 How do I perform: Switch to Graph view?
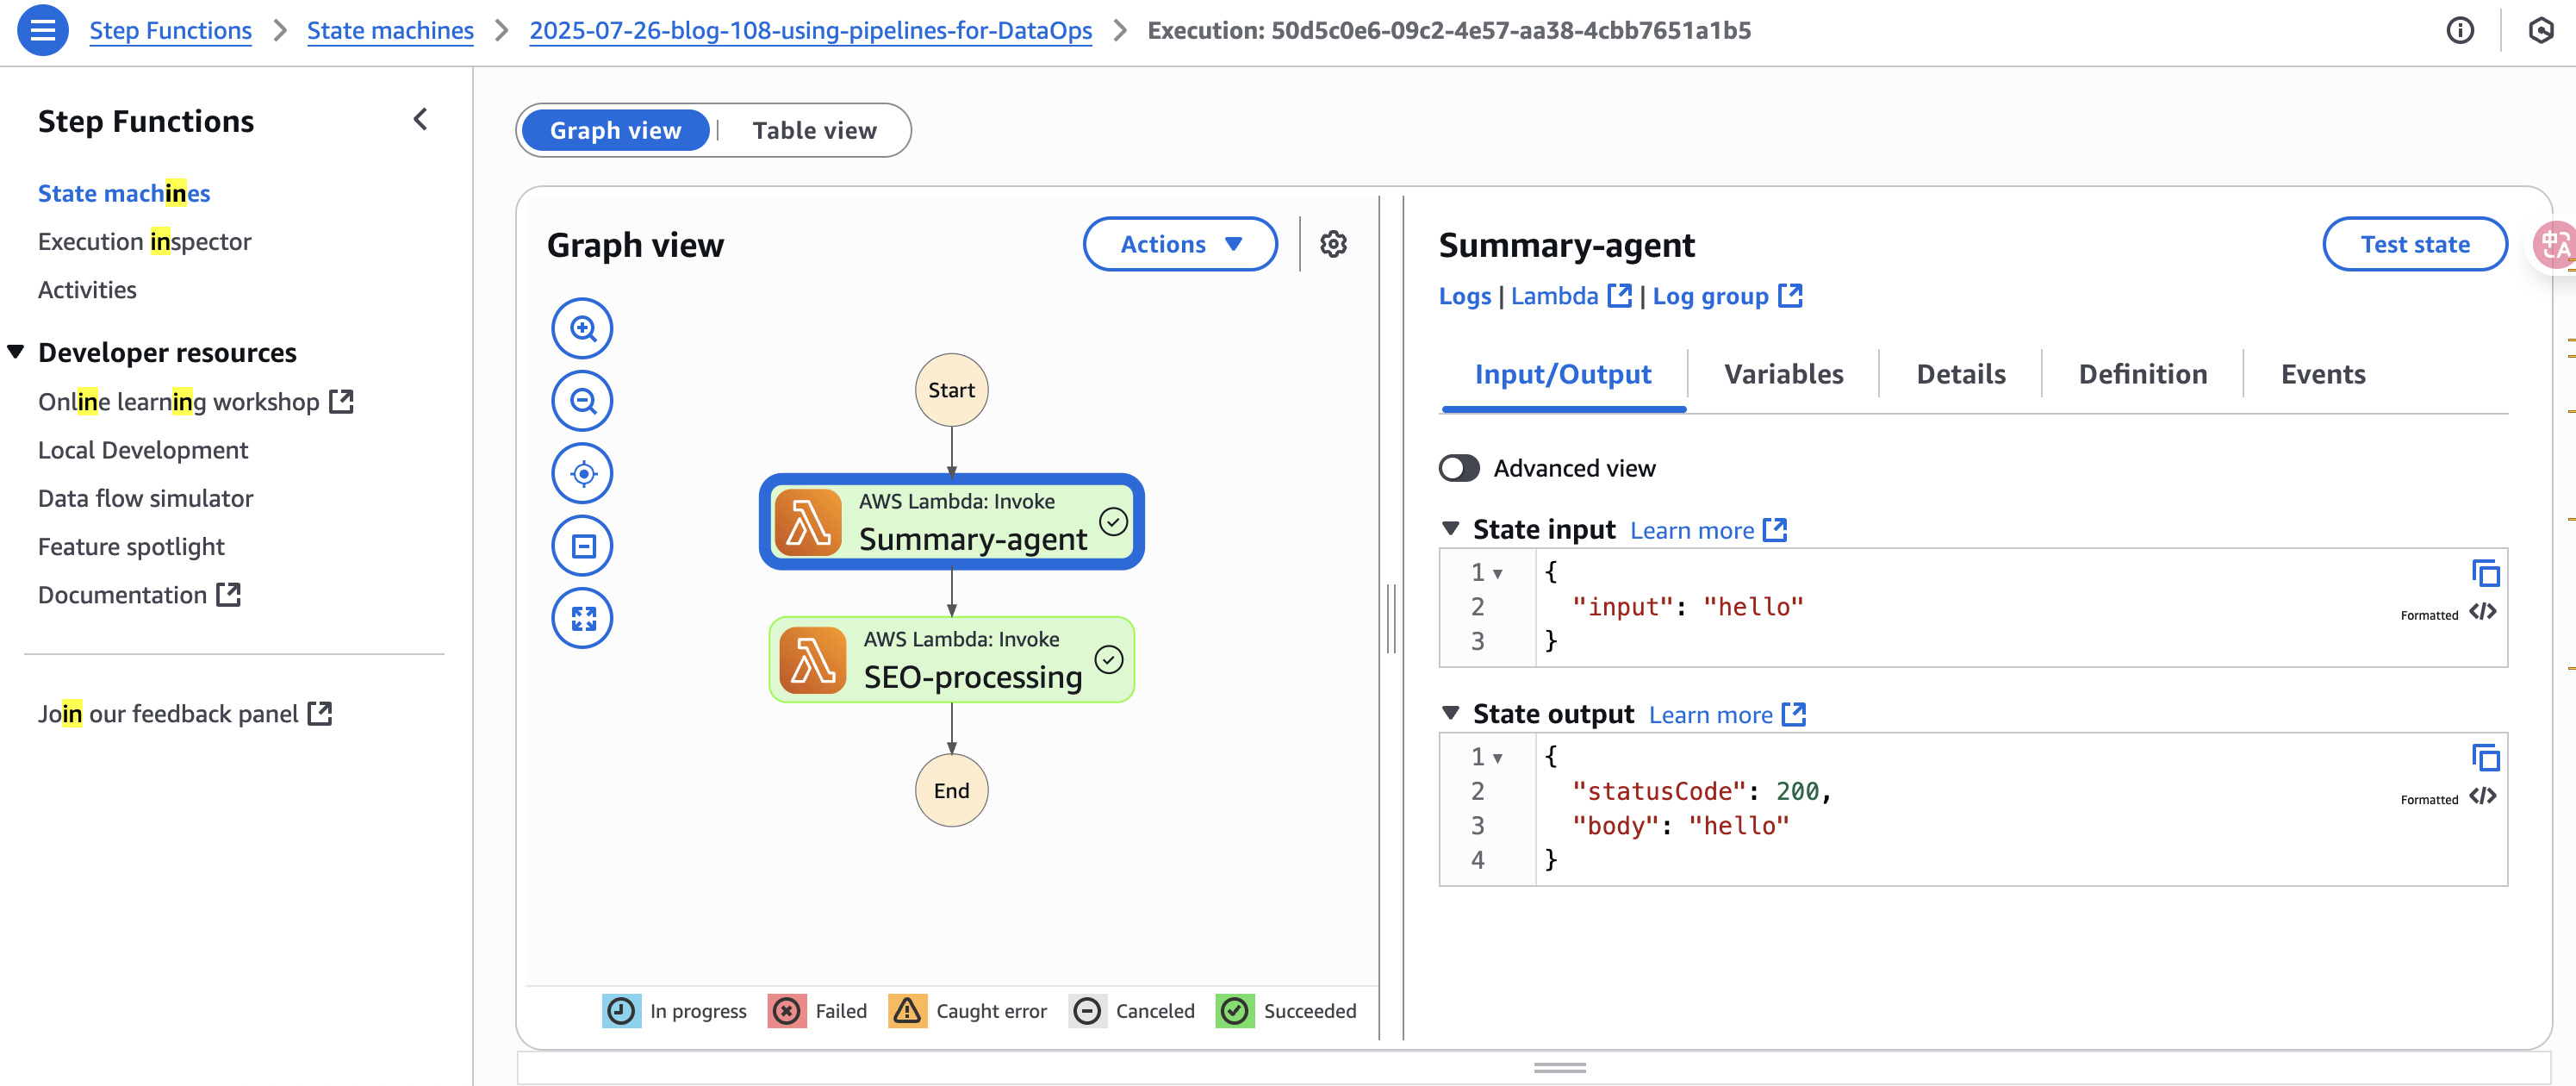[x=615, y=130]
